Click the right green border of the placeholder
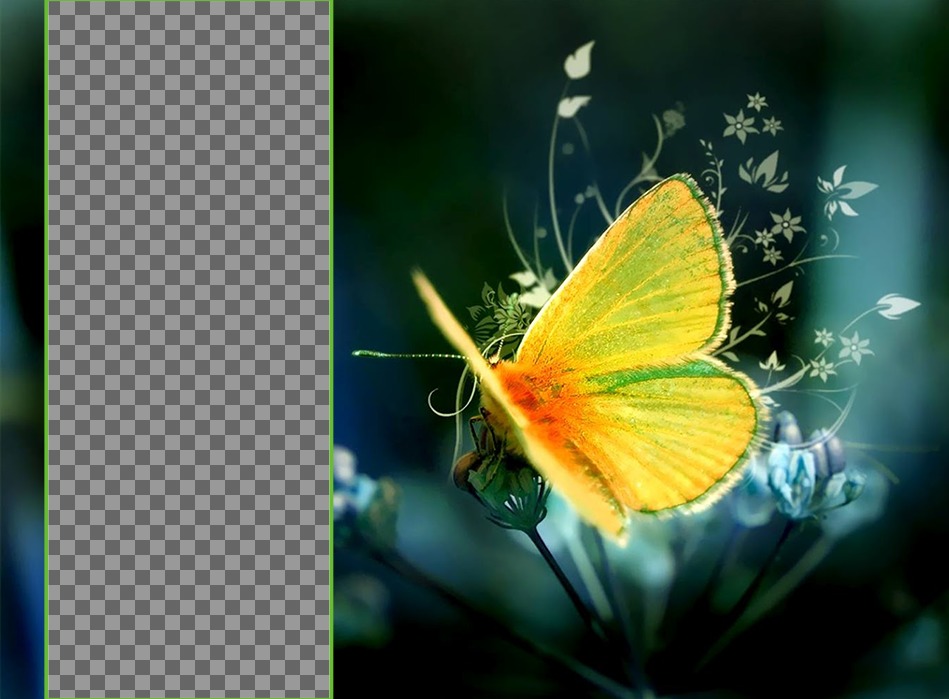The width and height of the screenshot is (949, 699). [x=333, y=350]
